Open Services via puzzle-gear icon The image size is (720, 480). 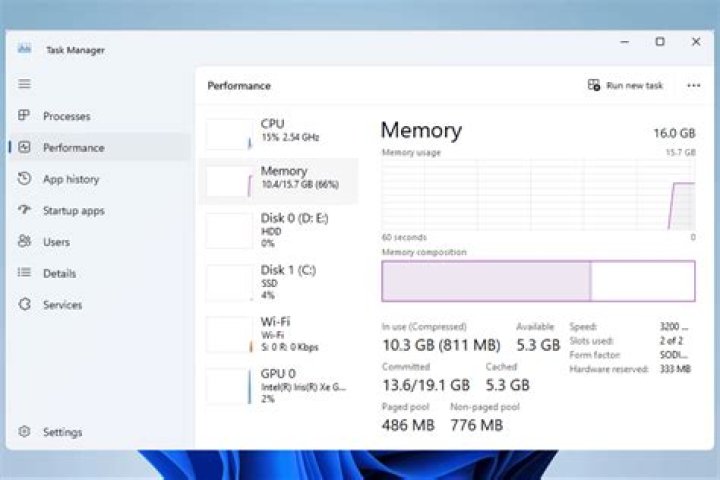tap(24, 305)
